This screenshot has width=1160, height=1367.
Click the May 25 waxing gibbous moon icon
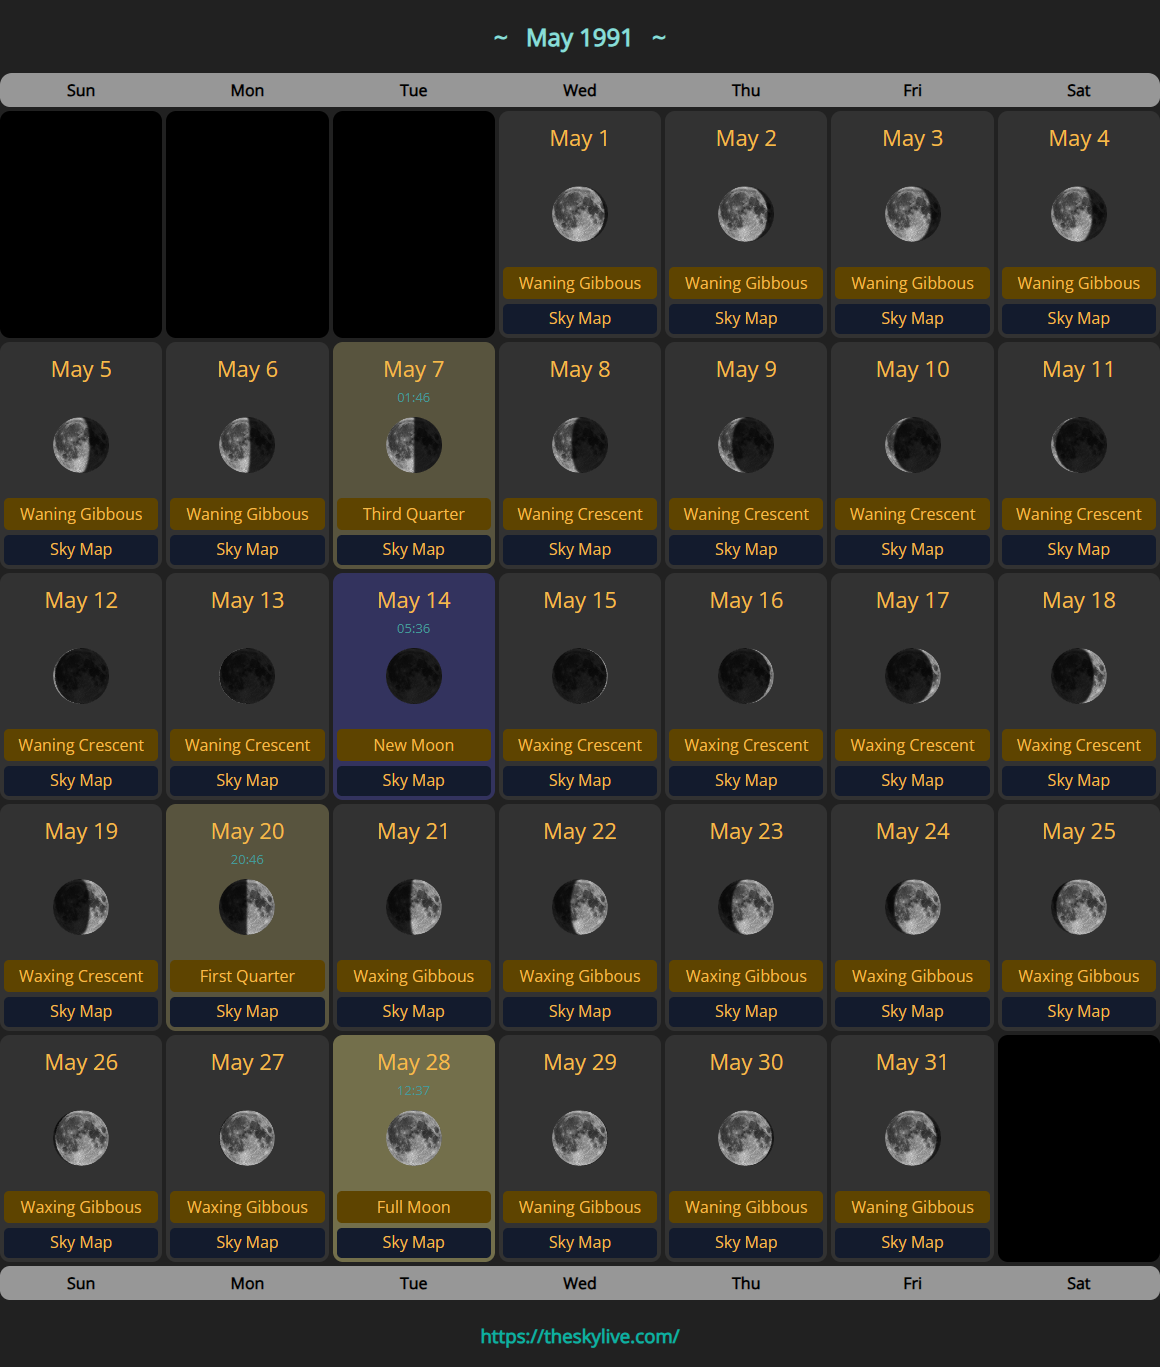[x=1078, y=907]
